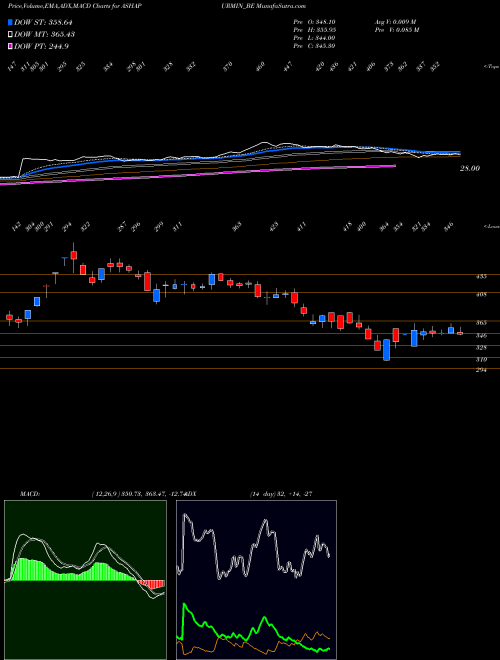Click the previous low value 344.00
The width and height of the screenshot is (500, 660).
tap(323, 37)
